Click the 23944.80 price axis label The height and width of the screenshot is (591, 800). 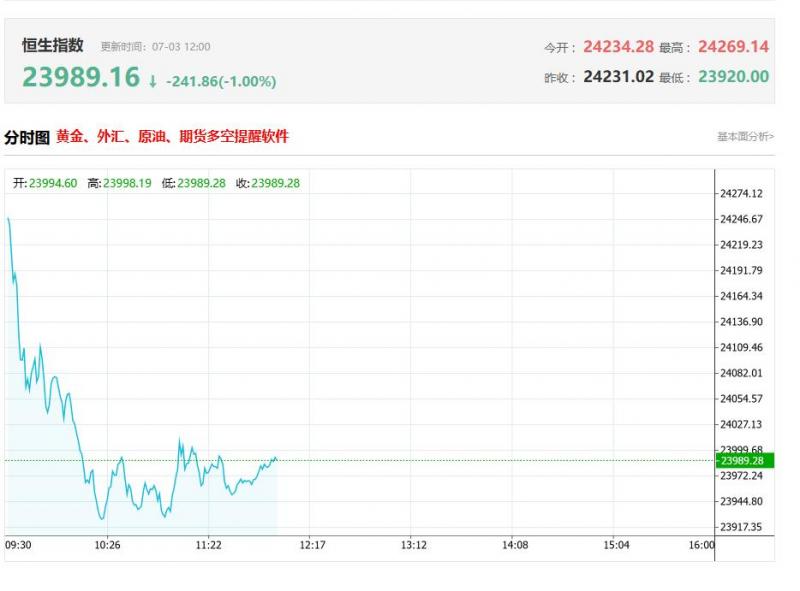tap(741, 501)
